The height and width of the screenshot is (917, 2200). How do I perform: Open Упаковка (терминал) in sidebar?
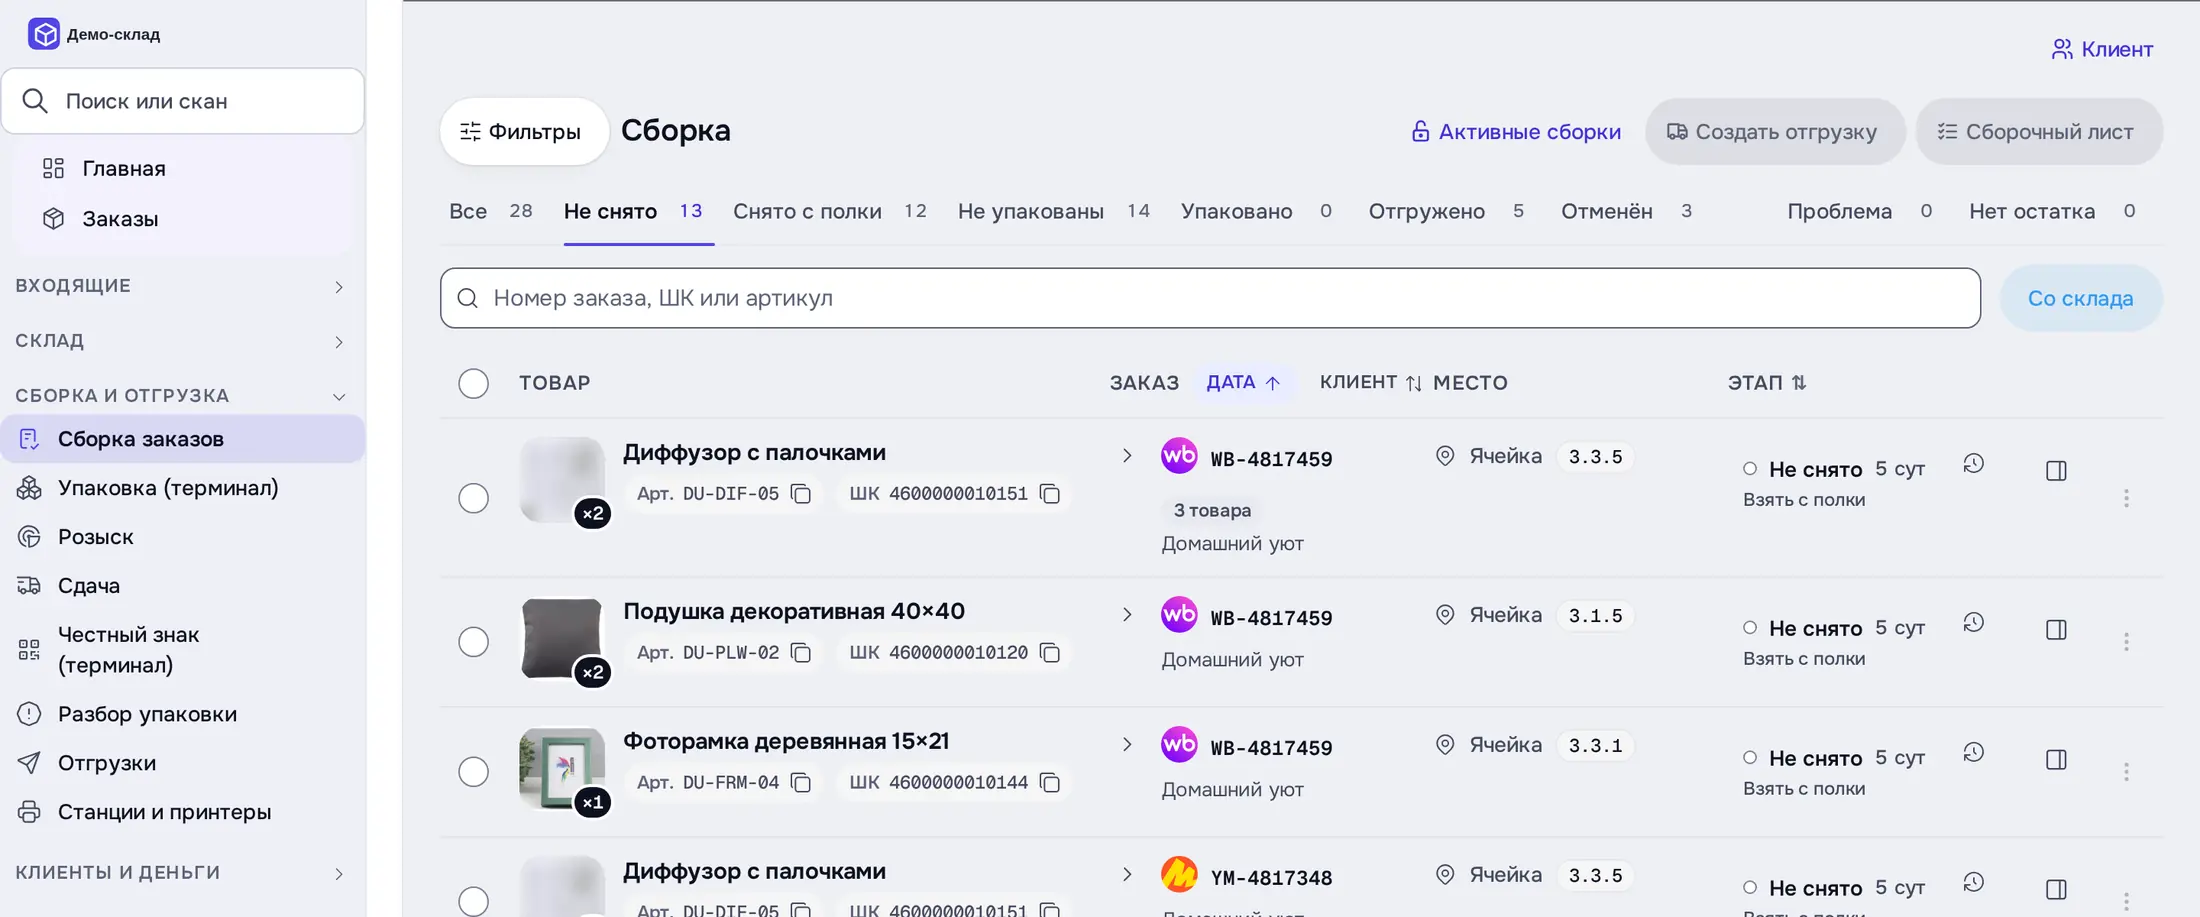point(168,488)
